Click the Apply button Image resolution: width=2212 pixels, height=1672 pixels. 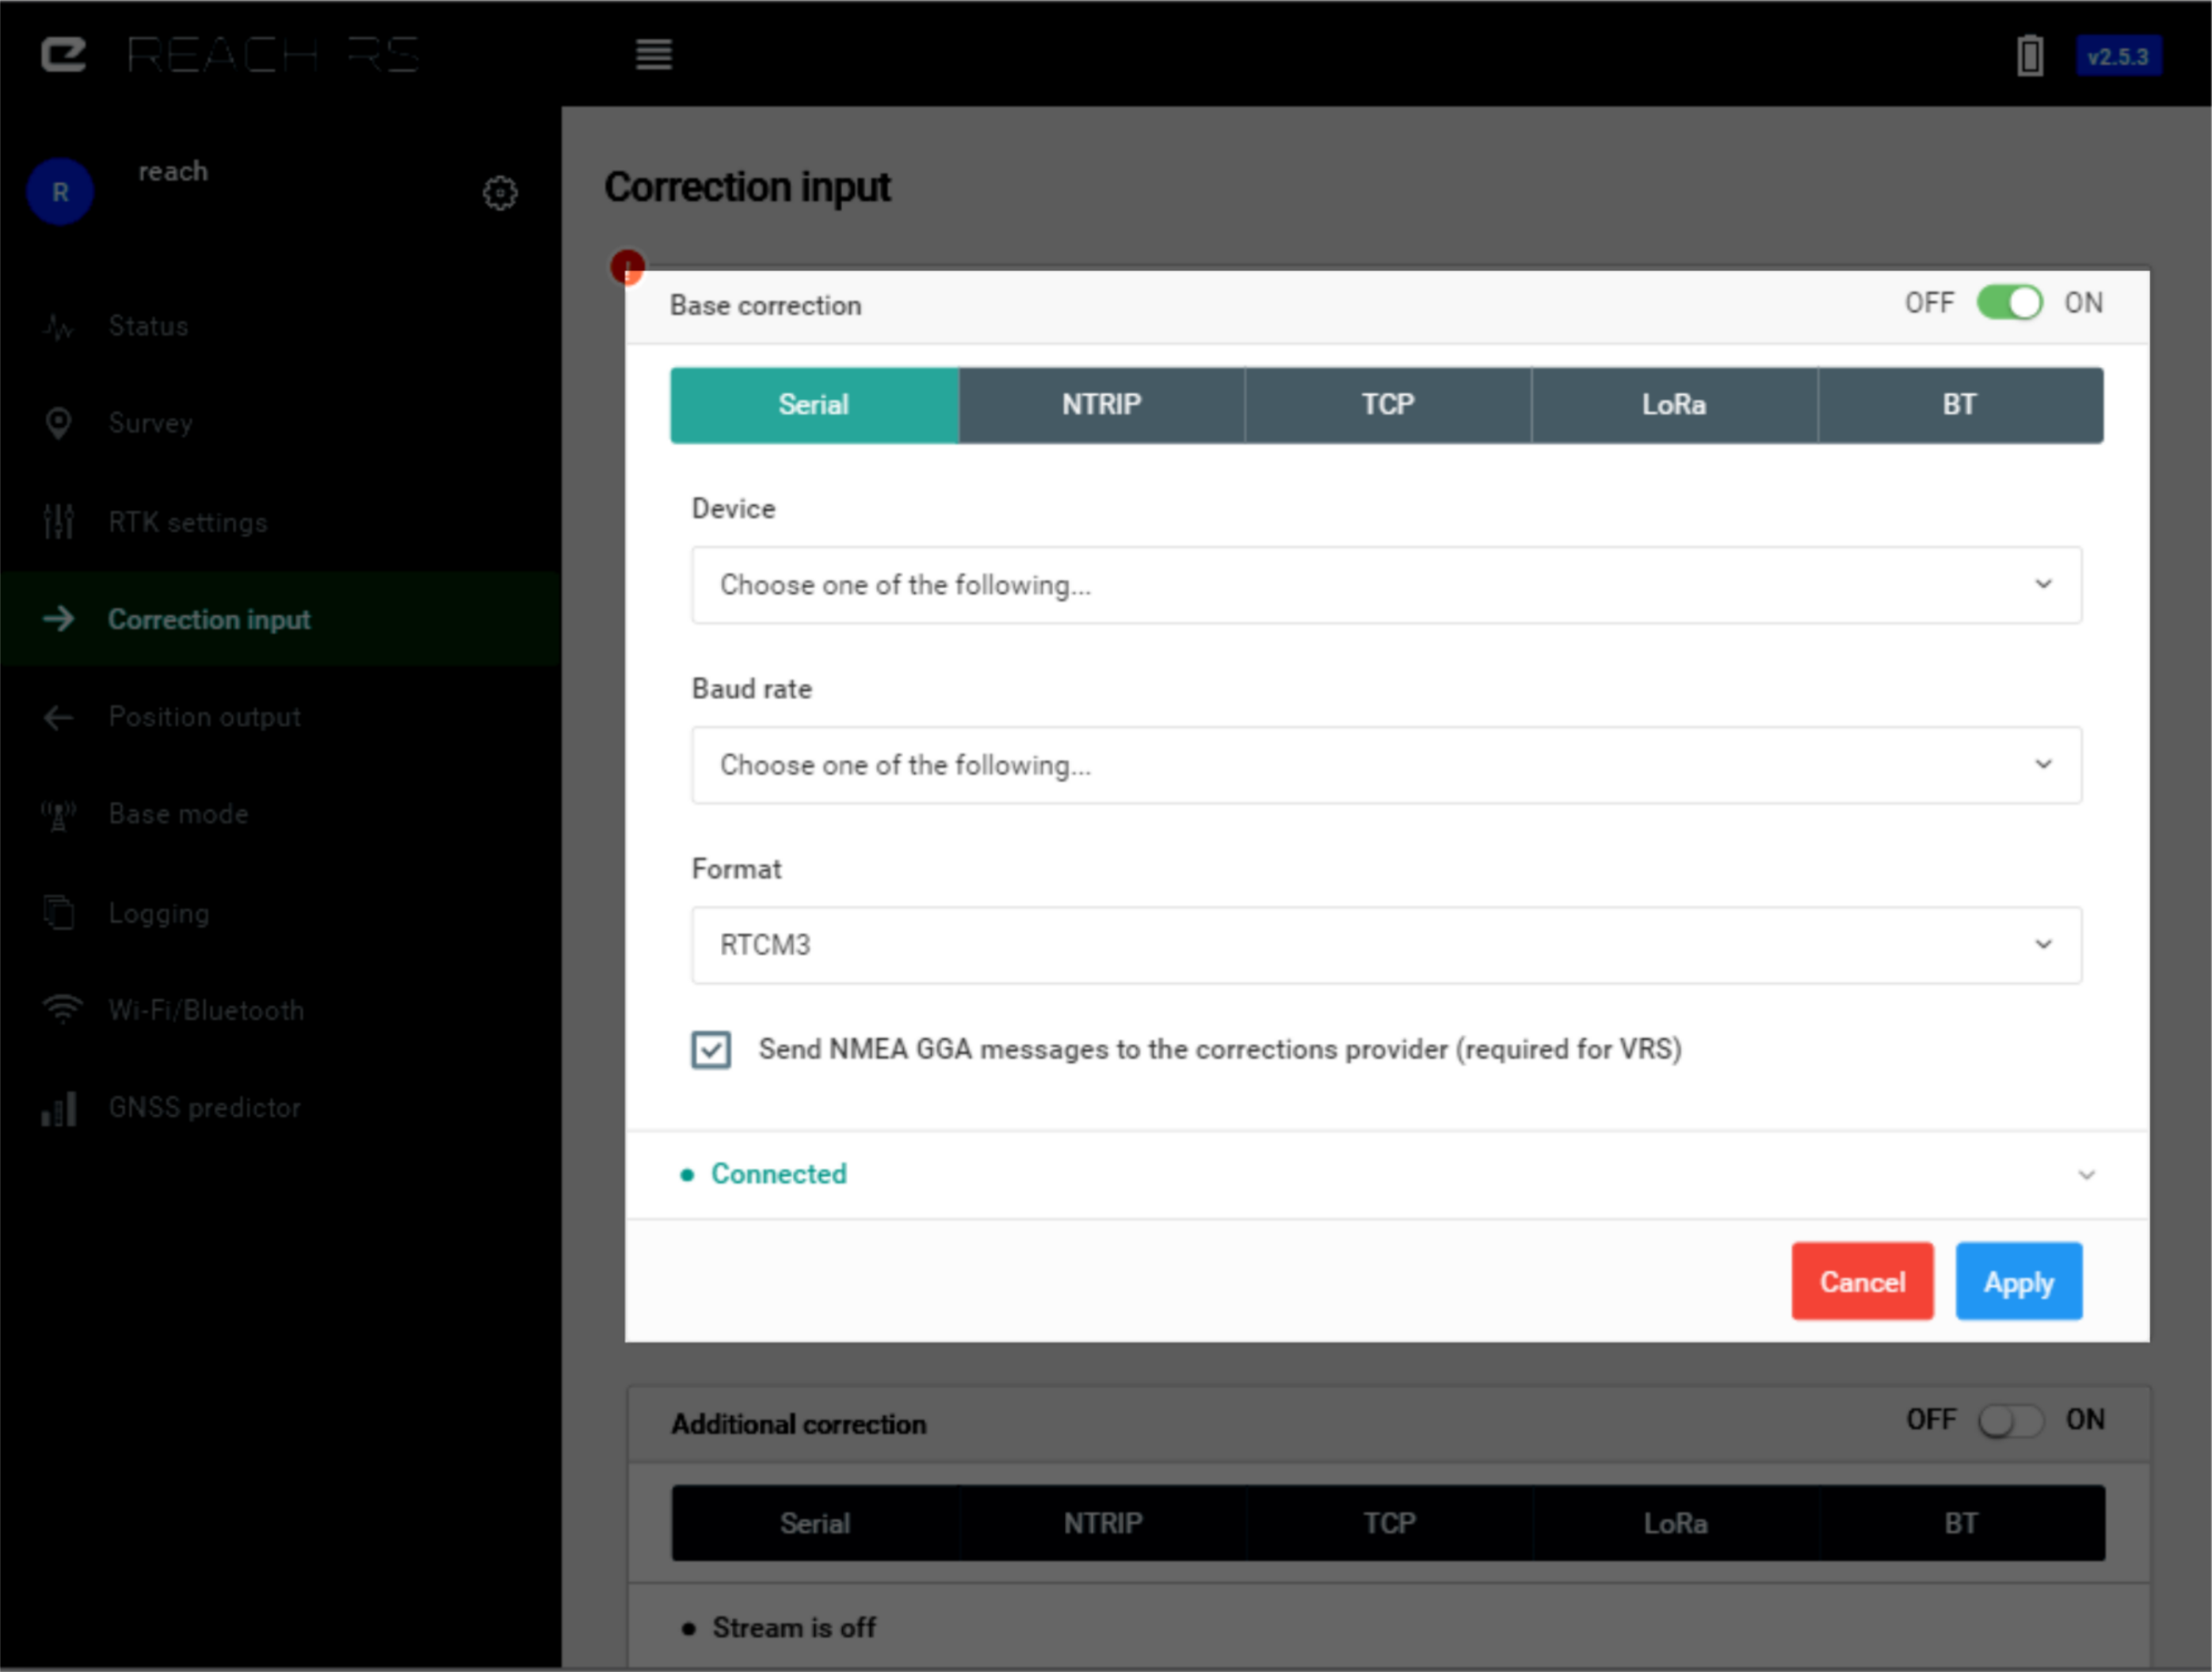[2019, 1281]
